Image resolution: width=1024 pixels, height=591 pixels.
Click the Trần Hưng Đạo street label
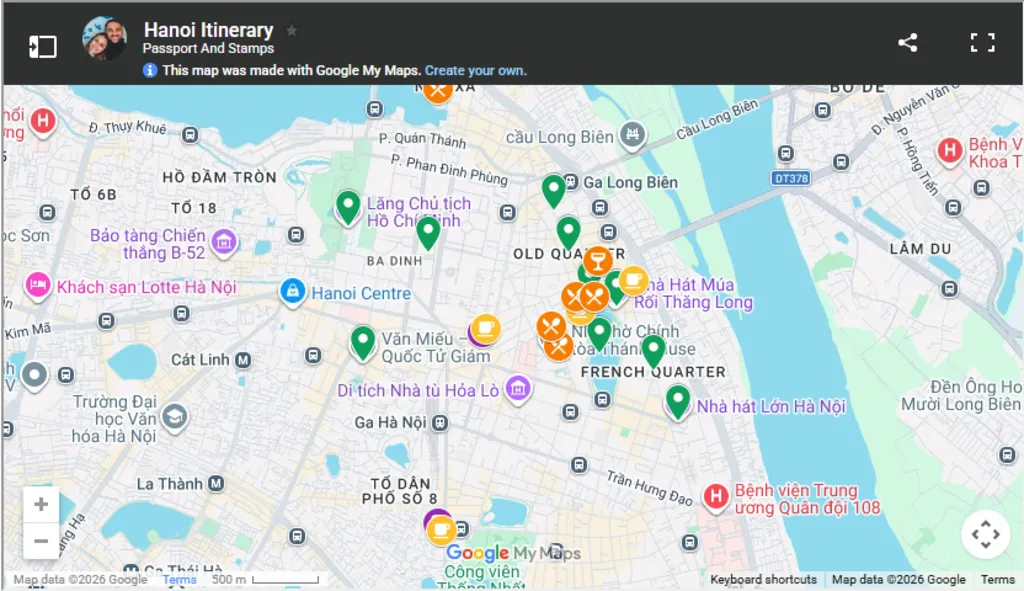tap(649, 488)
